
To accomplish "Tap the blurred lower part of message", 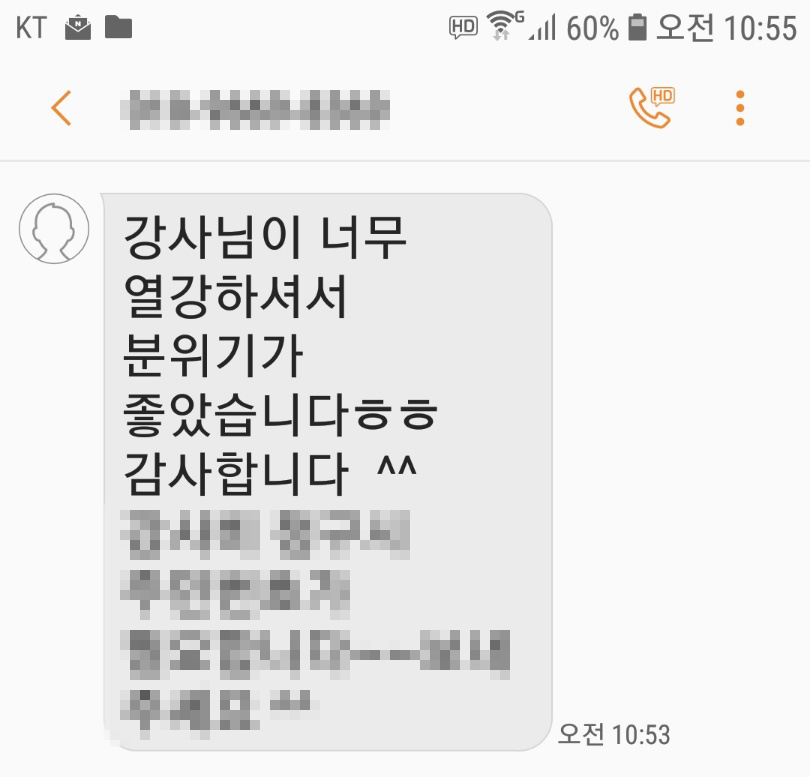I will [315, 623].
